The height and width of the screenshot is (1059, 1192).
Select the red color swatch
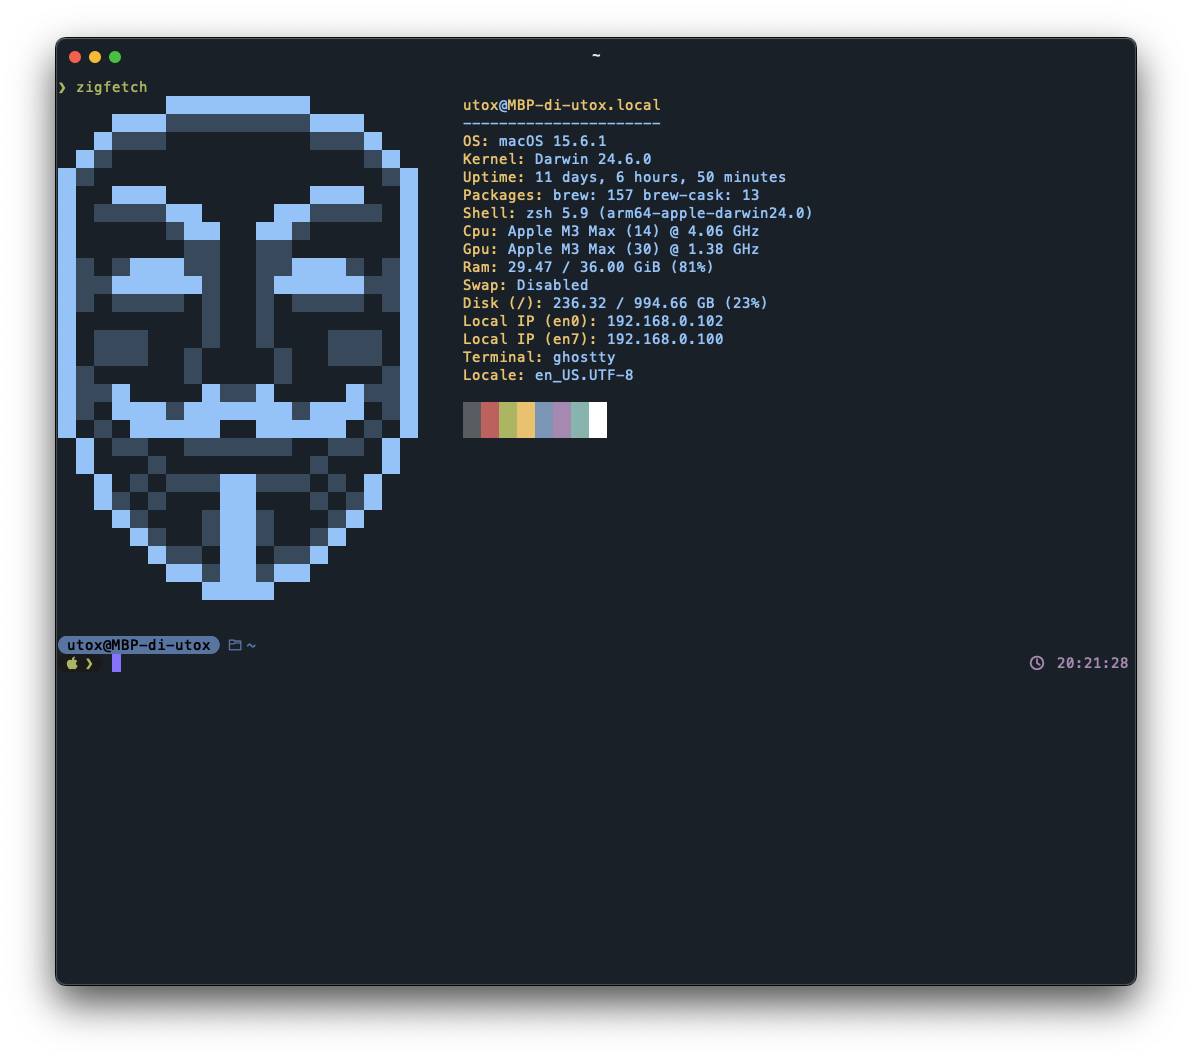point(490,420)
